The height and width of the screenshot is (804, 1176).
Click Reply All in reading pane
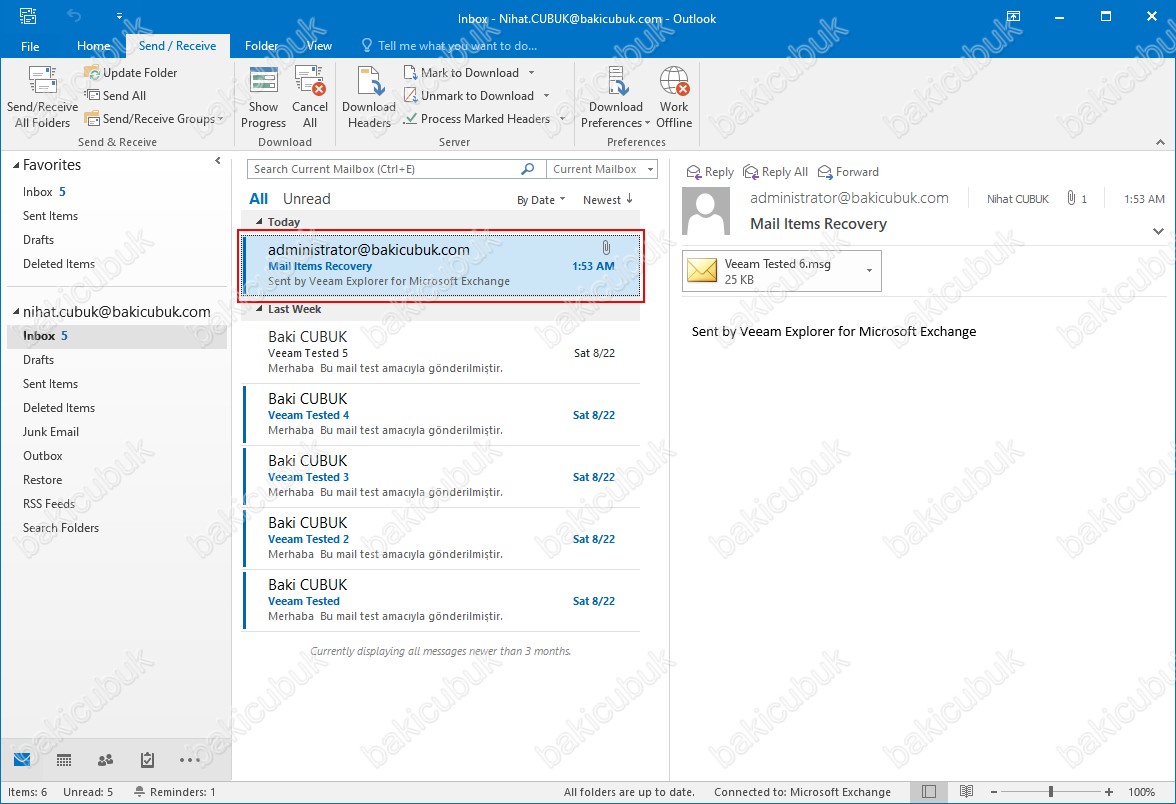point(776,172)
